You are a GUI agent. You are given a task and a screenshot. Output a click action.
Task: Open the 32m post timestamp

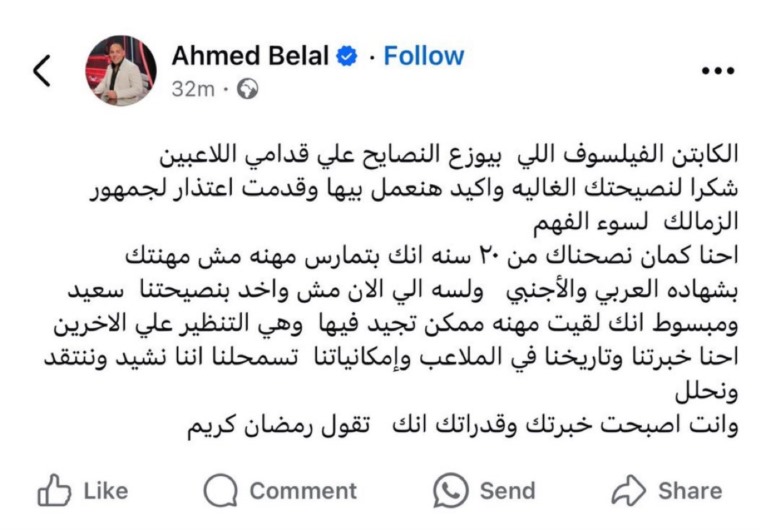[193, 89]
